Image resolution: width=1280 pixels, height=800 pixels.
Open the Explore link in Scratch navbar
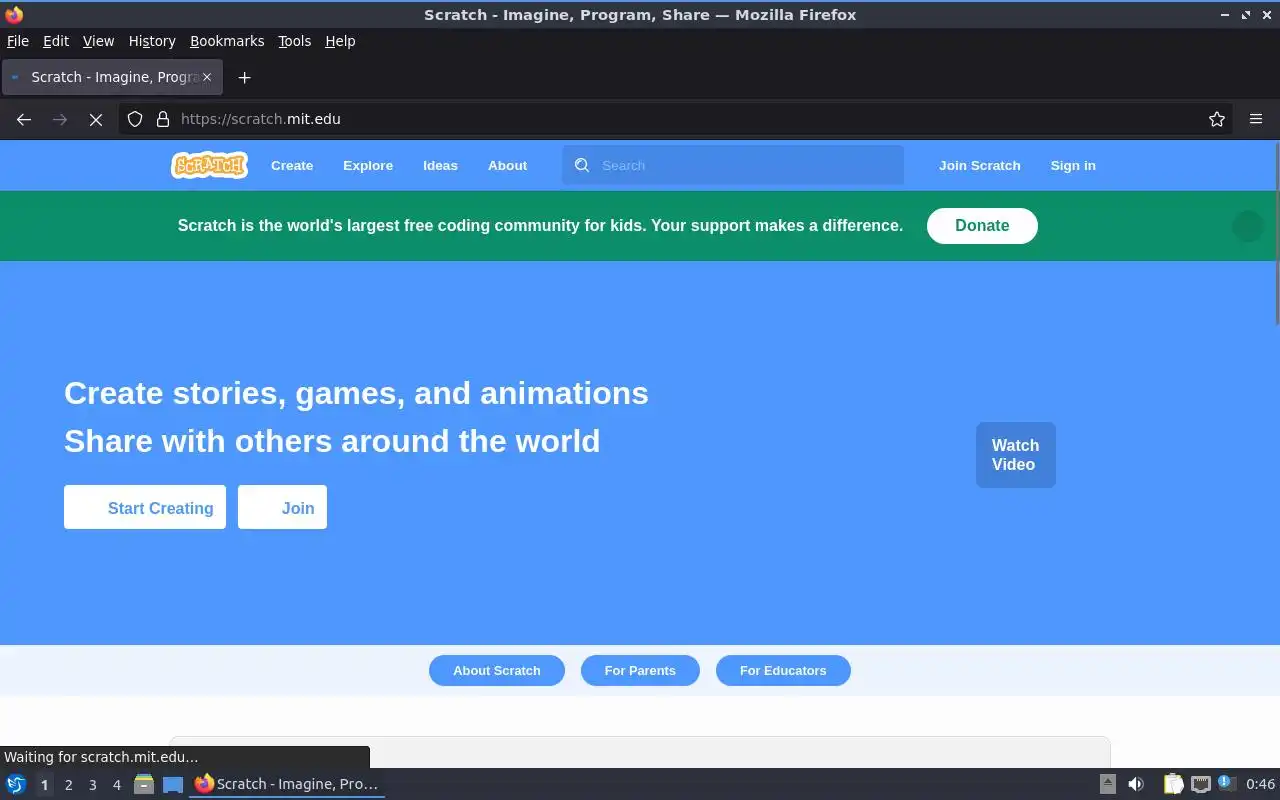pos(368,165)
